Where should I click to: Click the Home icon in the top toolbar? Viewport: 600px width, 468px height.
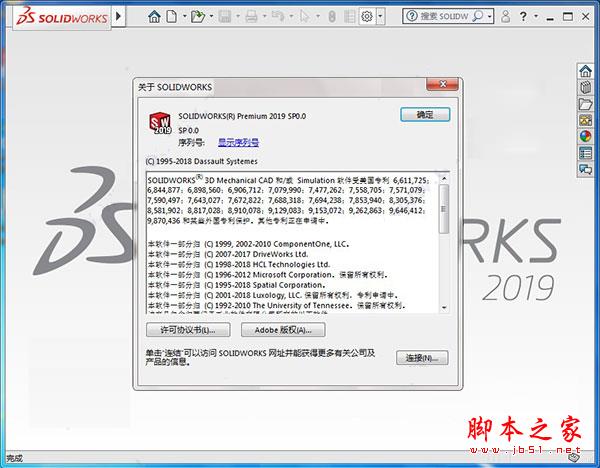tap(154, 16)
